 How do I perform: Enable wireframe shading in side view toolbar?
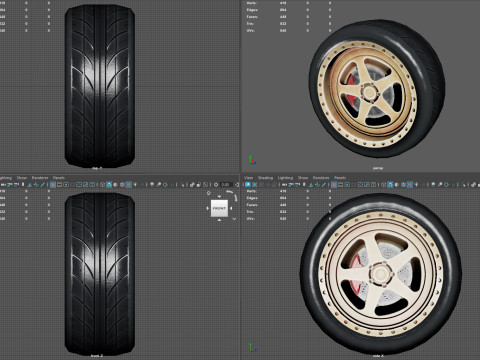pos(383,184)
